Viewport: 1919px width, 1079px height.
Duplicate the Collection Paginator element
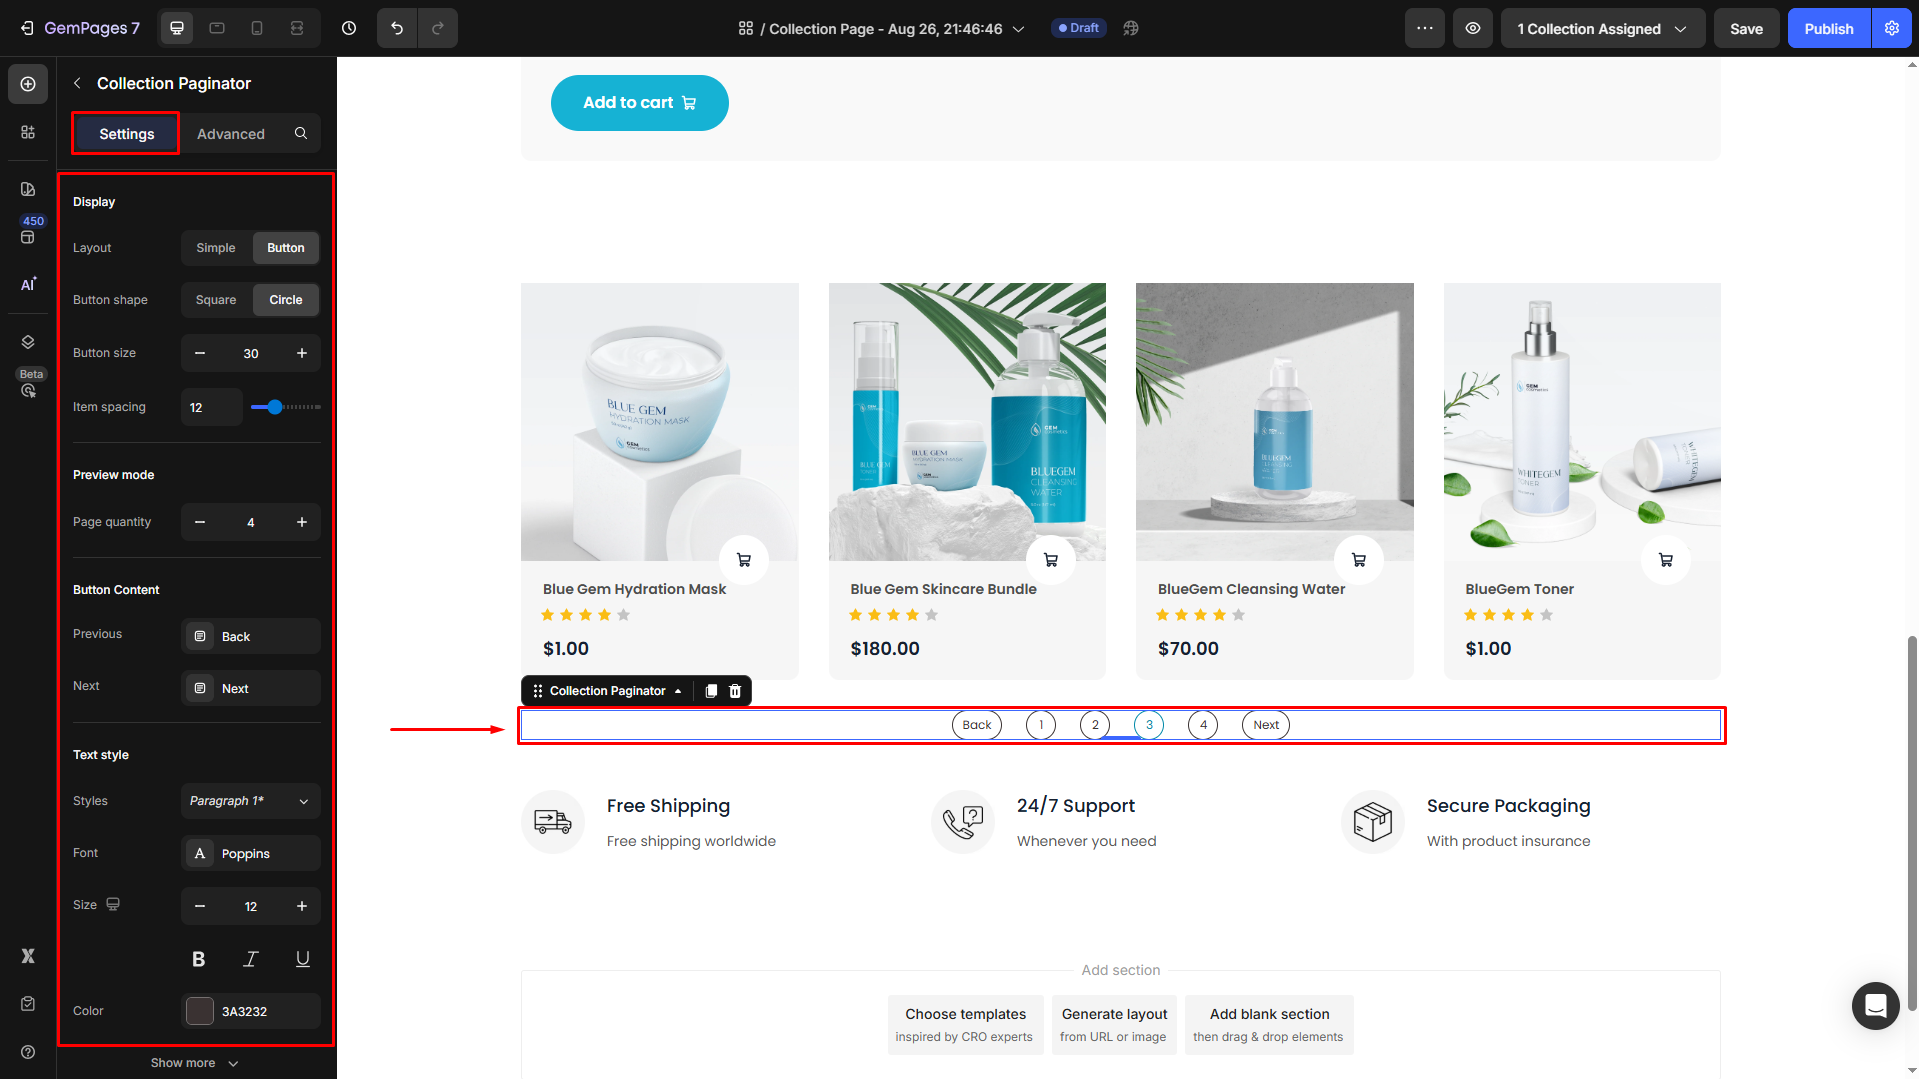pyautogui.click(x=711, y=691)
